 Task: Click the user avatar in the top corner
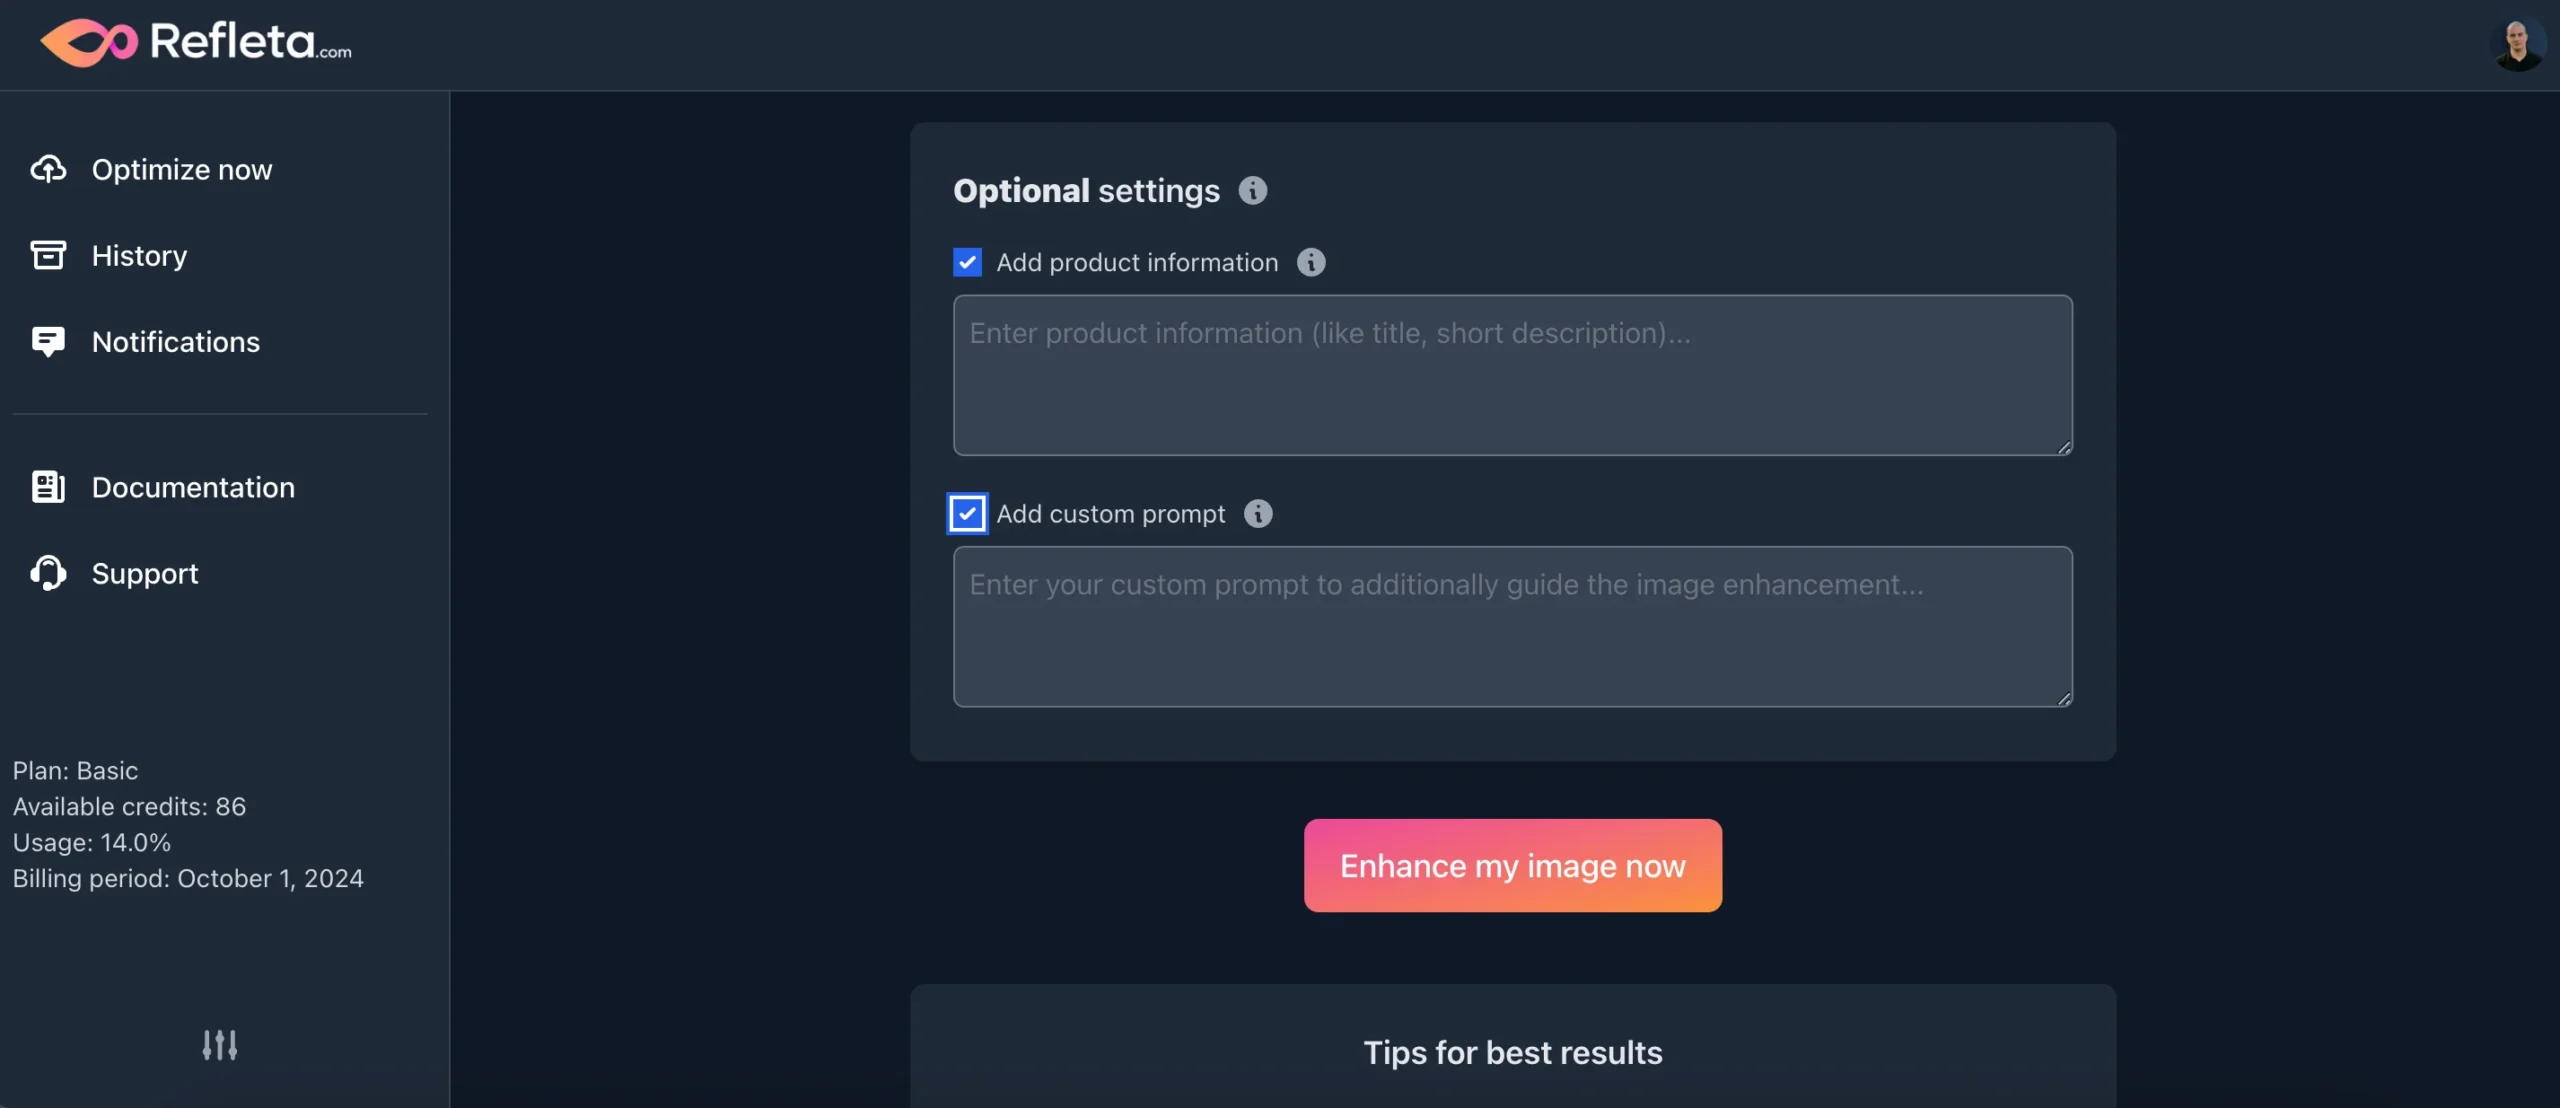[2520, 42]
